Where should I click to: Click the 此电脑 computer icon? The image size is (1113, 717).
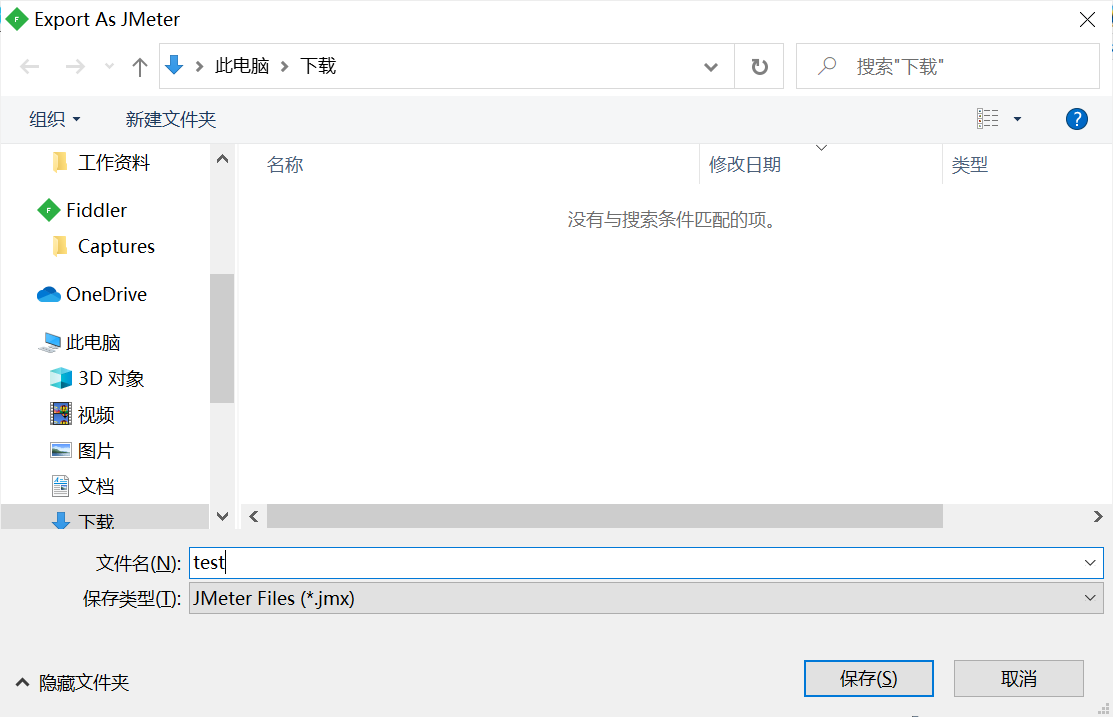tap(49, 342)
